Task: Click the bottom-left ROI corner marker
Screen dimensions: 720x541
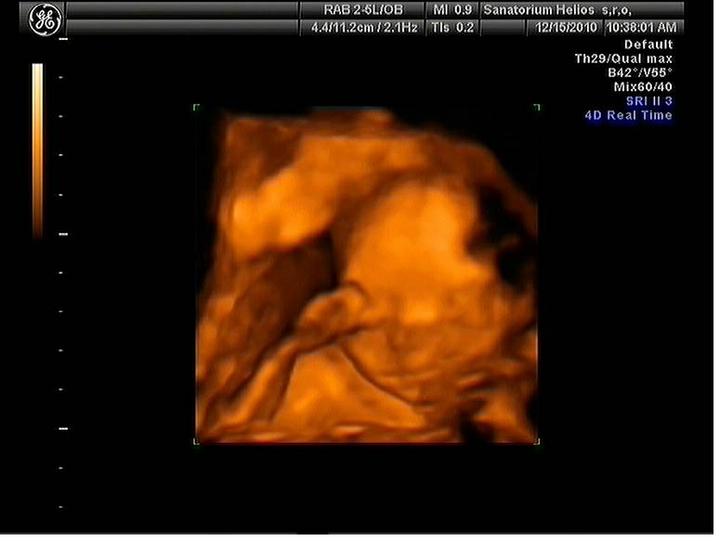Action: click(197, 440)
